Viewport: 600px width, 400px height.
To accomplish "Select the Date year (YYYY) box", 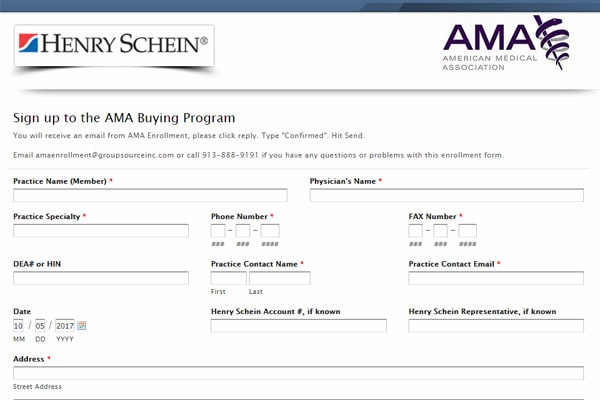I will (65, 325).
